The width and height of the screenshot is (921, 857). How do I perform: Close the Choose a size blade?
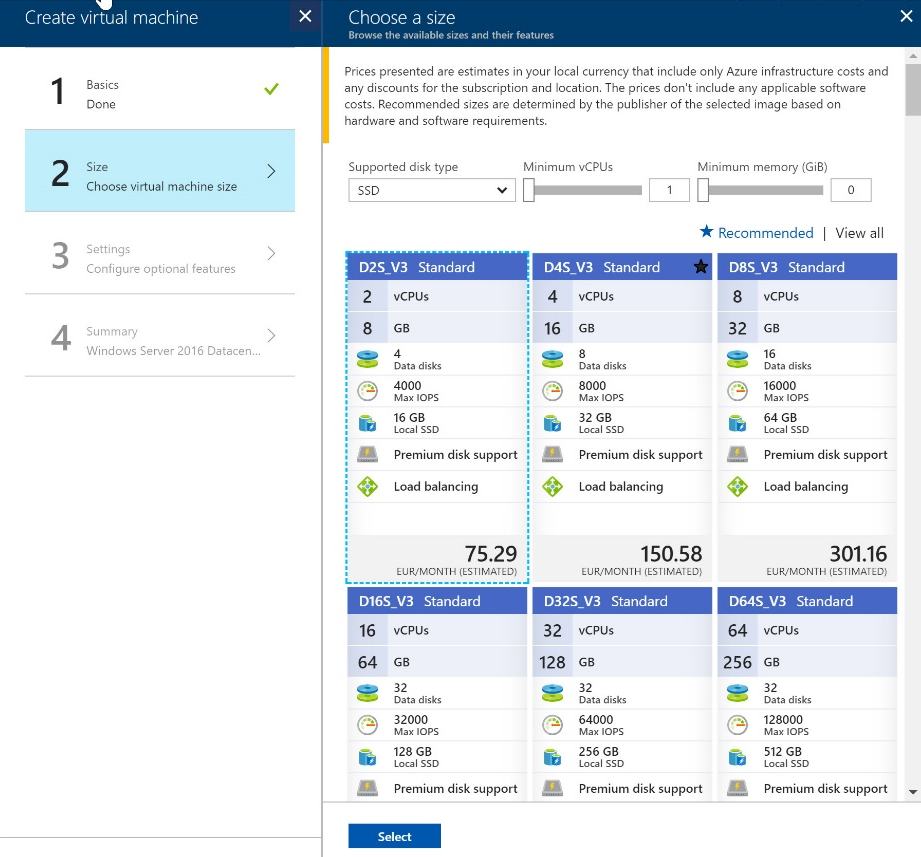tap(906, 16)
